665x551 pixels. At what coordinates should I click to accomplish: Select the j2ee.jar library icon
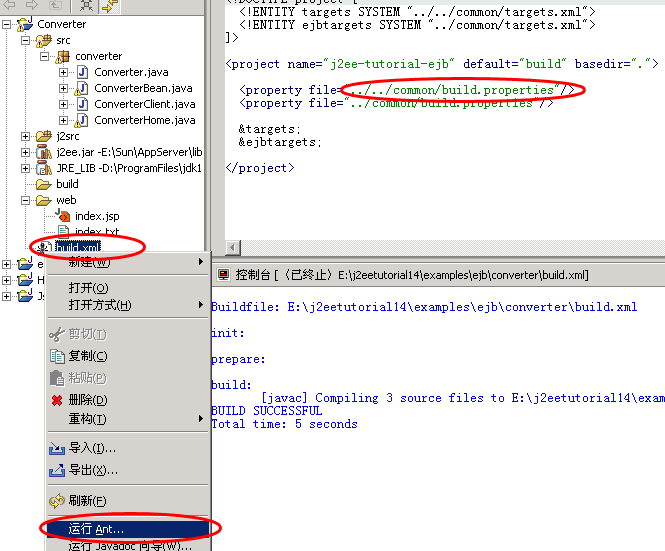pos(44,152)
